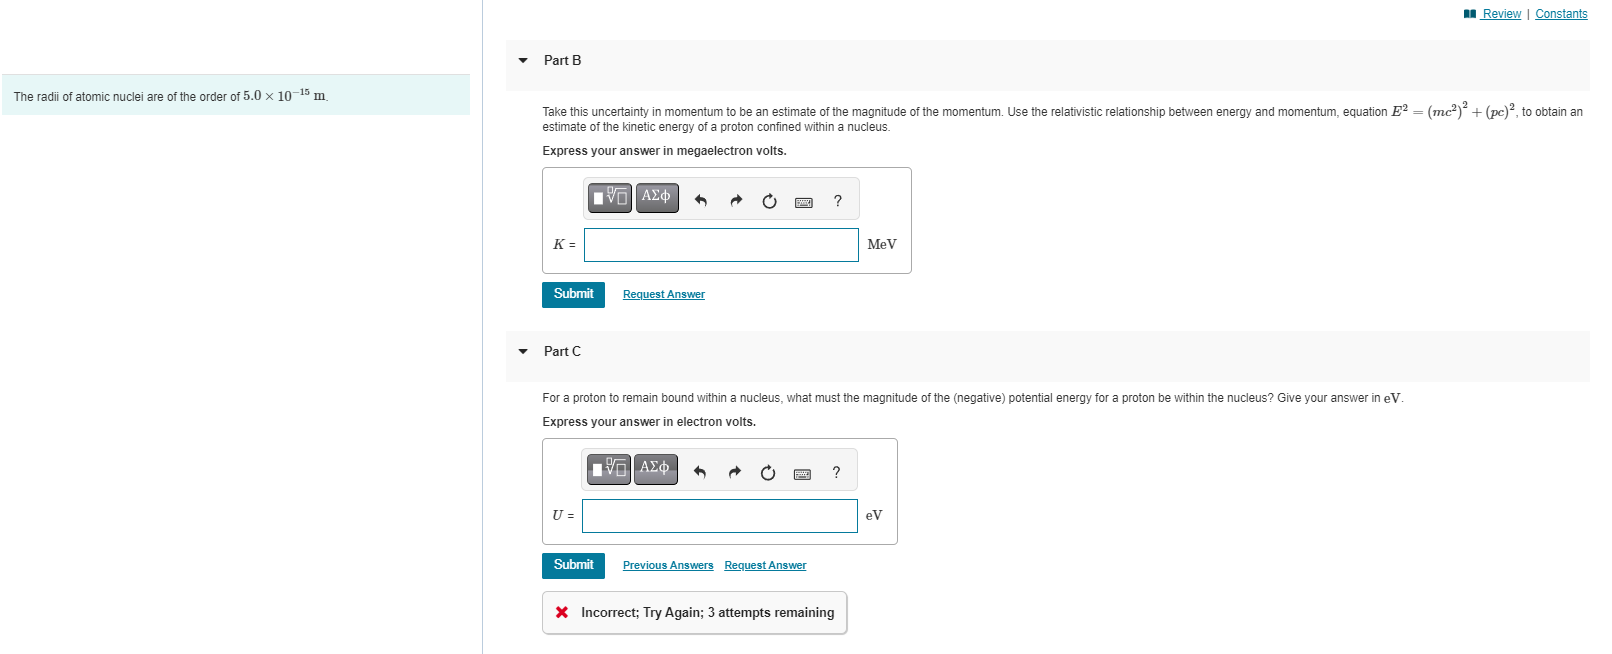Click inside the K answer field
Viewport: 1612px width, 654px height.
(720, 245)
